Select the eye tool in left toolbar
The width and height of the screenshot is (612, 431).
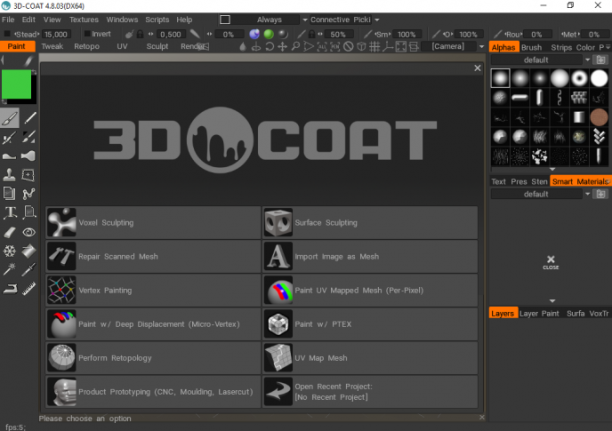[x=29, y=232]
